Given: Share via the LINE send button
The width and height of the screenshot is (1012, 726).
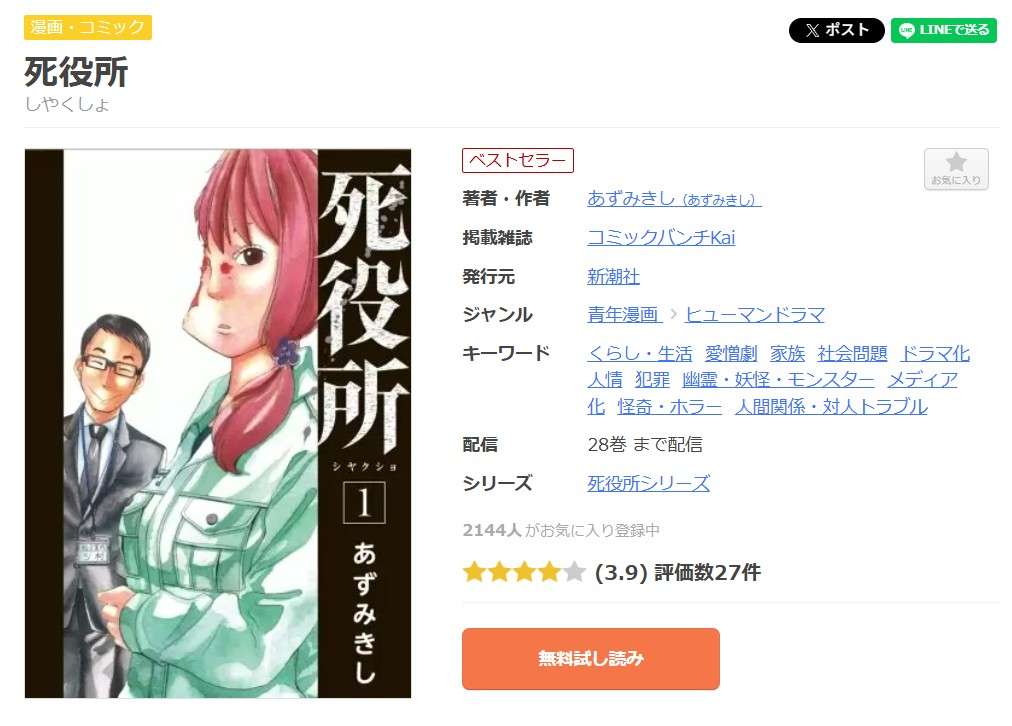Looking at the screenshot, I should pyautogui.click(x=944, y=30).
